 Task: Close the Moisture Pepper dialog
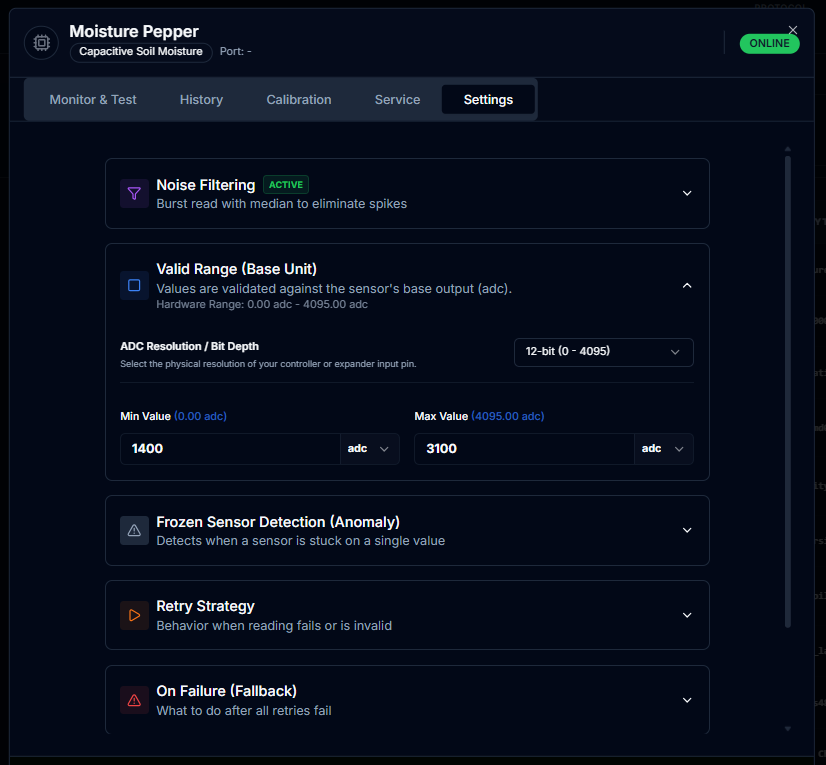tap(792, 30)
